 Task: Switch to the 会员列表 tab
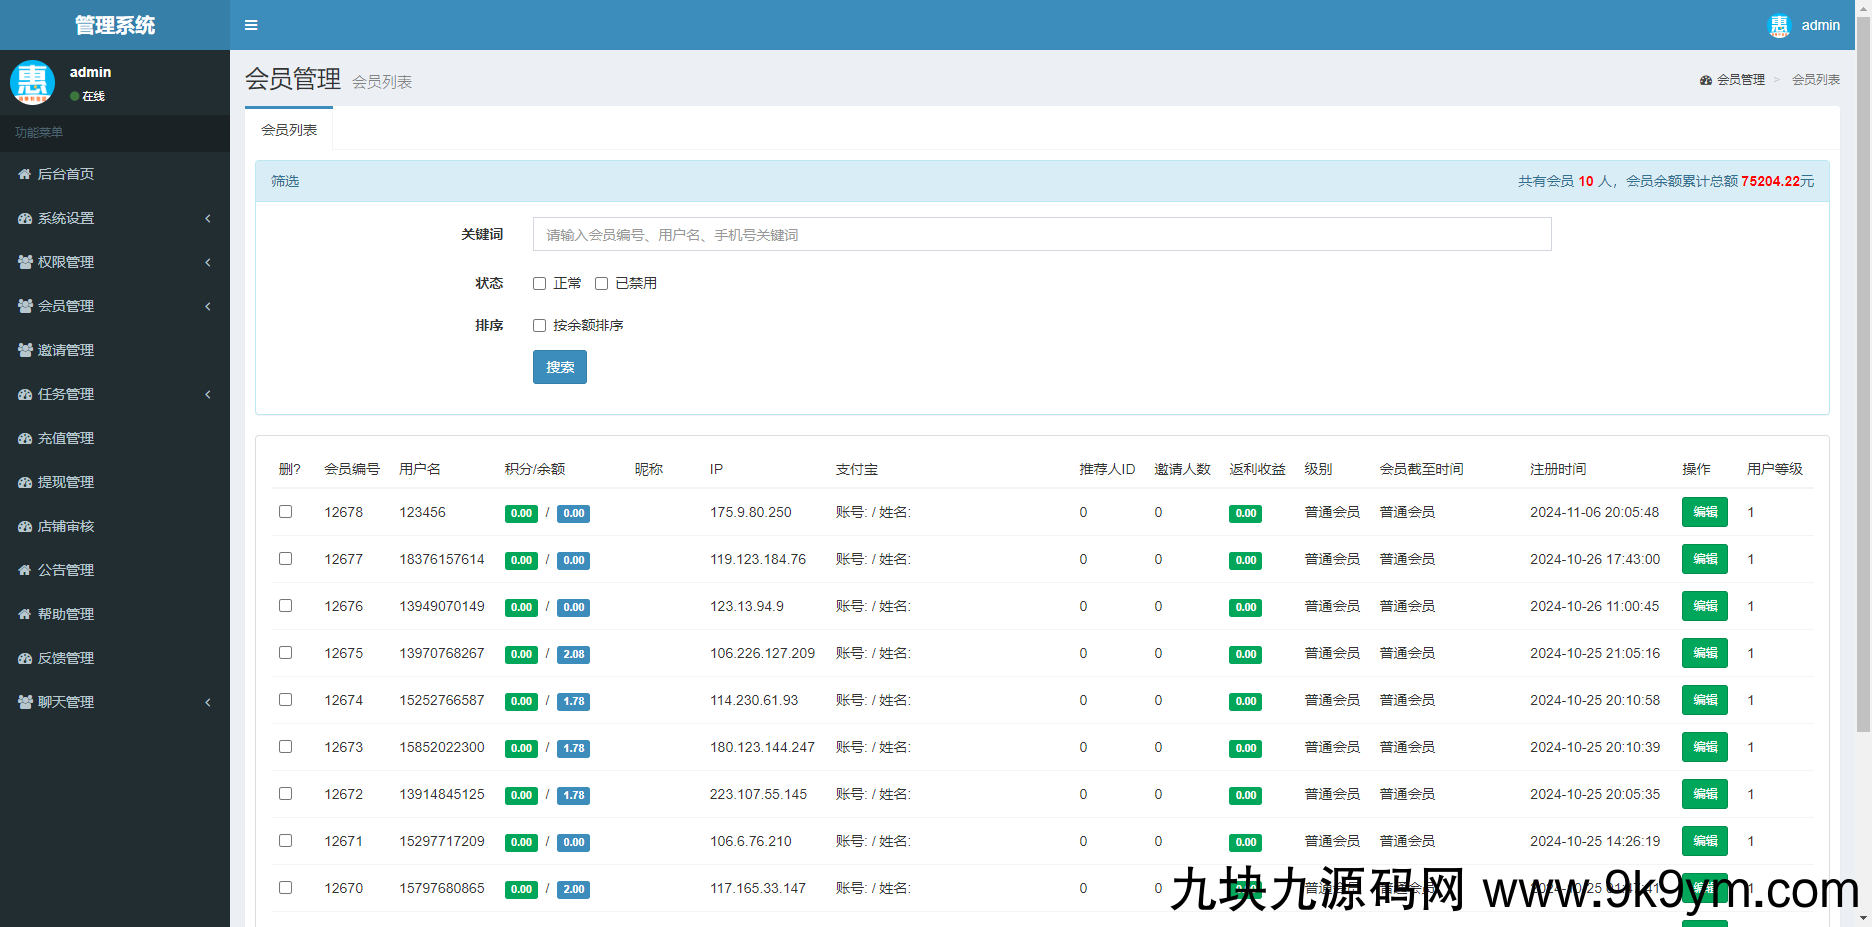[289, 130]
